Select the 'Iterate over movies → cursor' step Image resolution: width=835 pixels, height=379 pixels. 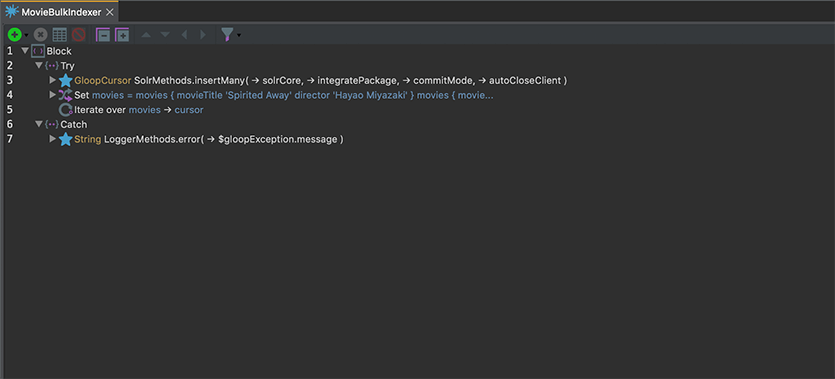pyautogui.click(x=139, y=110)
